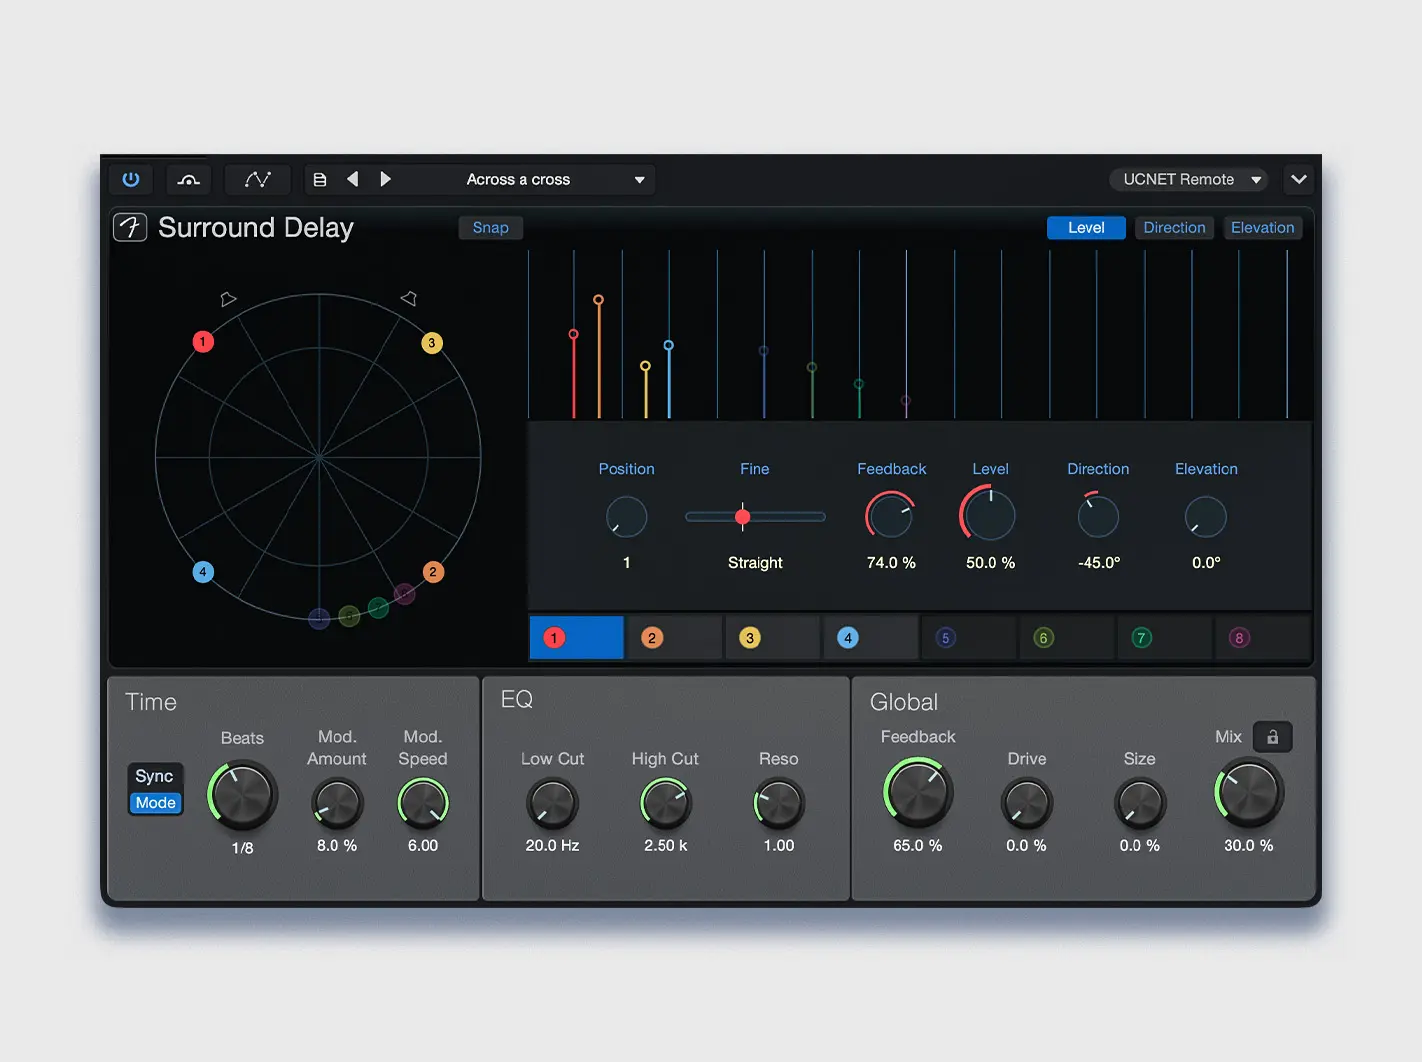
Task: Select the Level view button
Action: click(1086, 227)
